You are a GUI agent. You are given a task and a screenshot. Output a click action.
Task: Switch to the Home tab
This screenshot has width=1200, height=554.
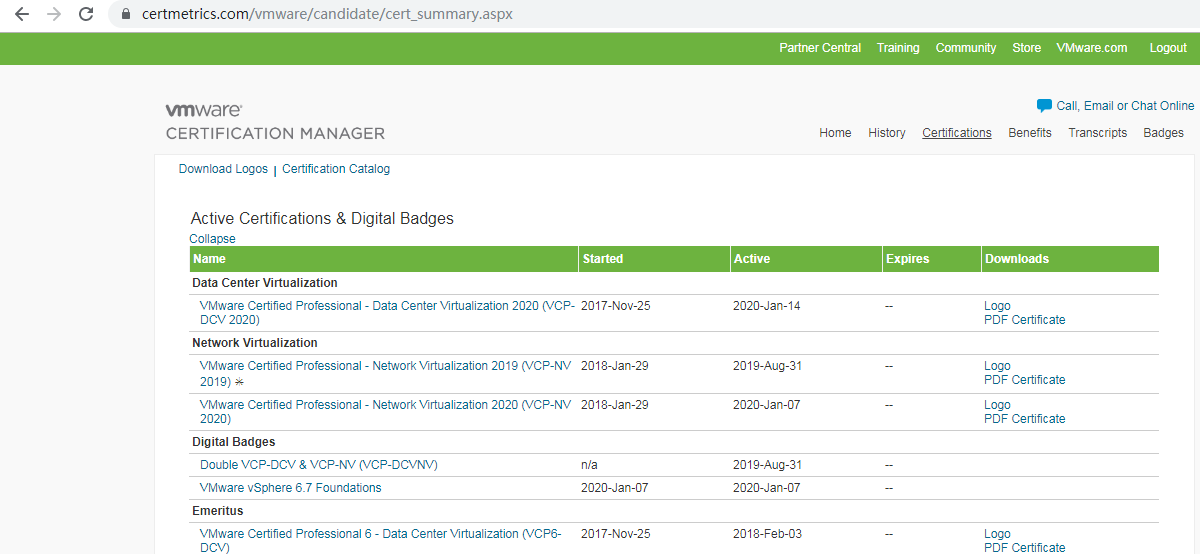835,133
